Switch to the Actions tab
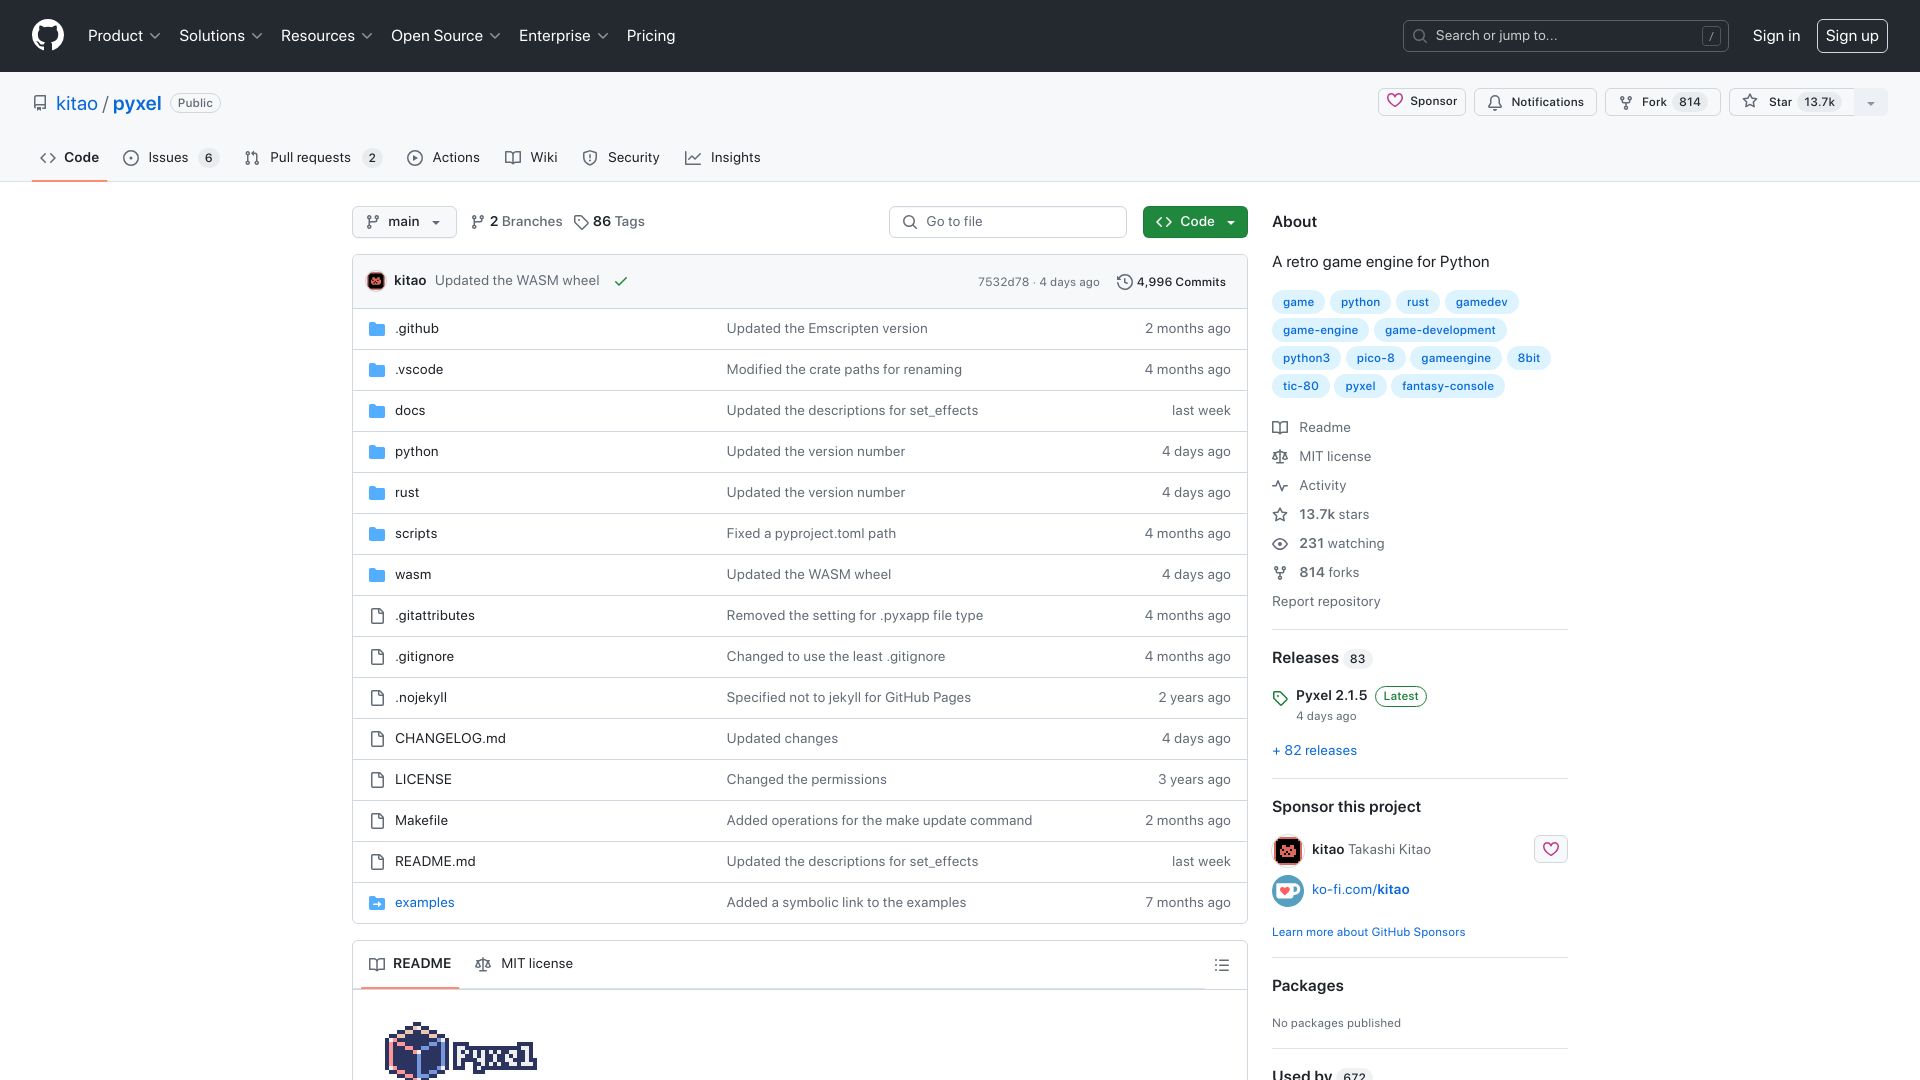Screen dimensions: 1920x1080 click(x=444, y=158)
